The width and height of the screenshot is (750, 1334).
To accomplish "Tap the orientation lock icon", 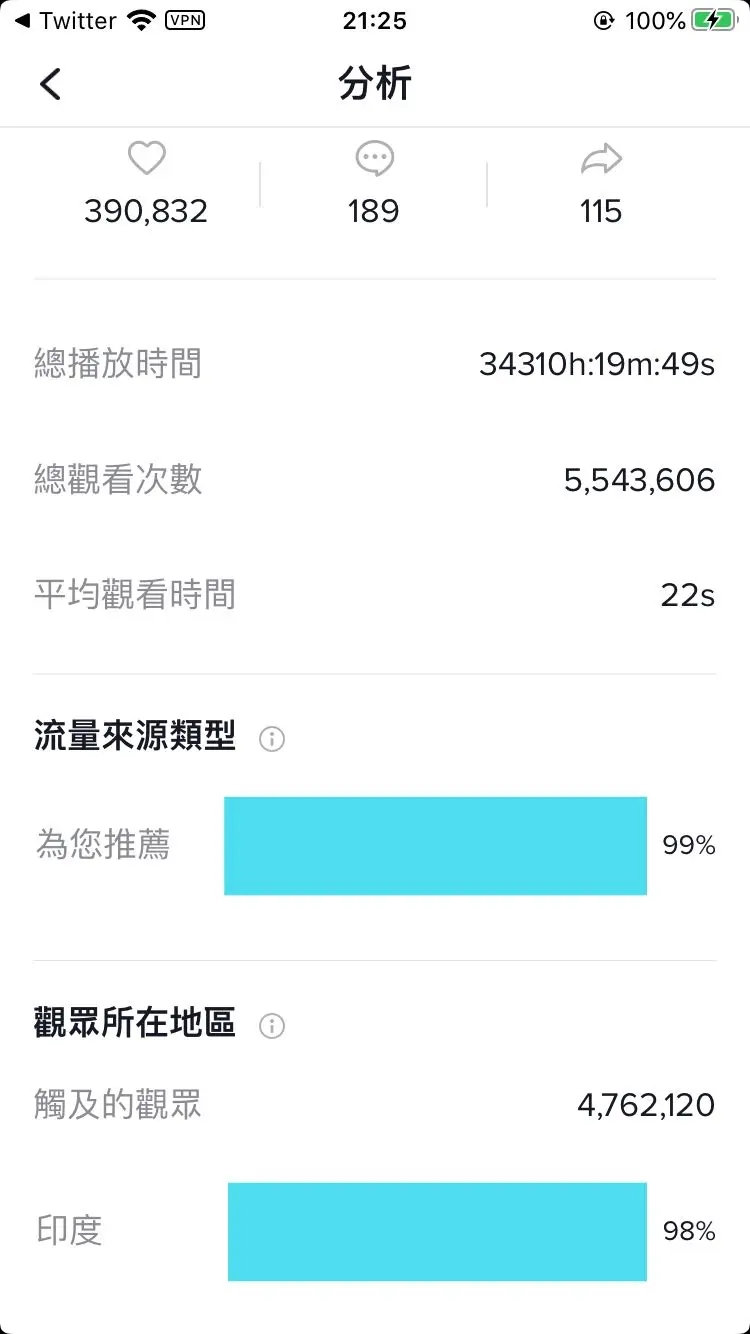I will coord(603,20).
